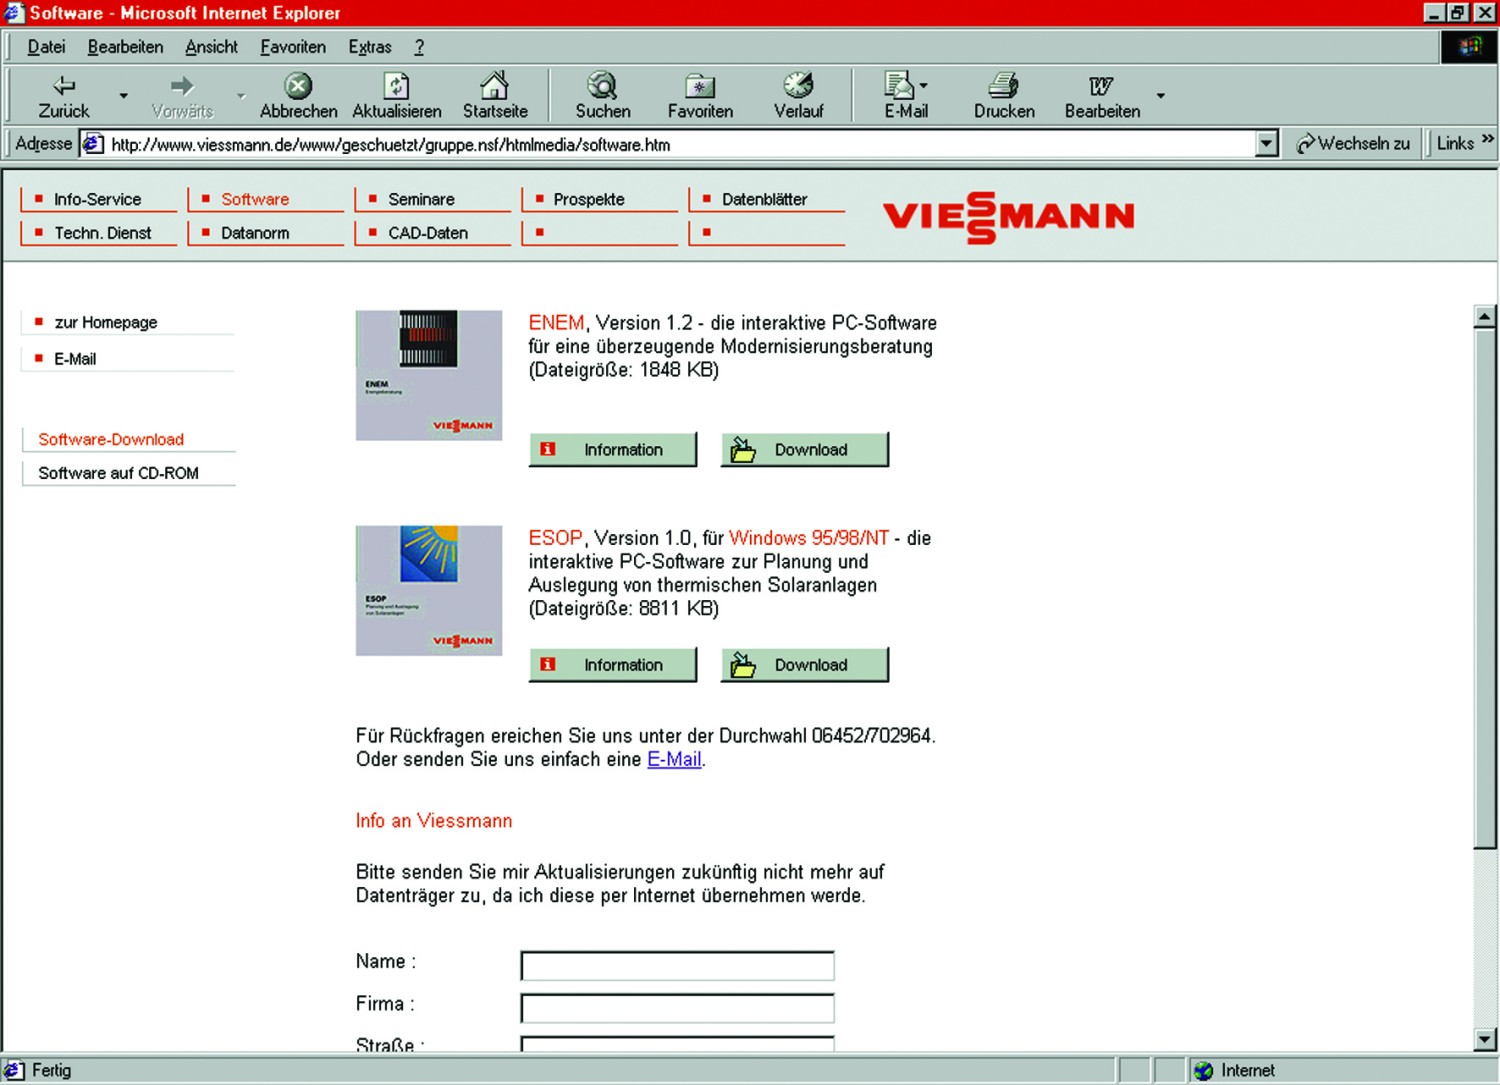Click the Straße input field

[x=677, y=1043]
